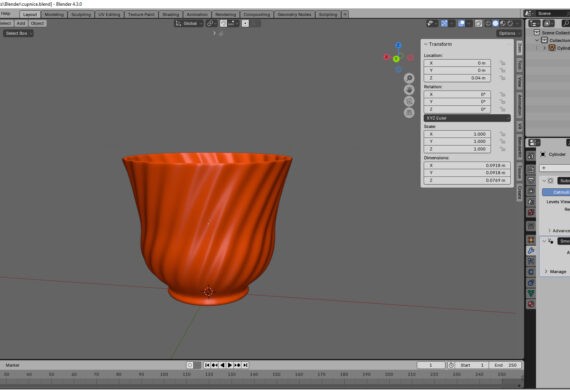570x390 pixels.
Task: Open the Add menu in viewport header
Action: (21, 23)
